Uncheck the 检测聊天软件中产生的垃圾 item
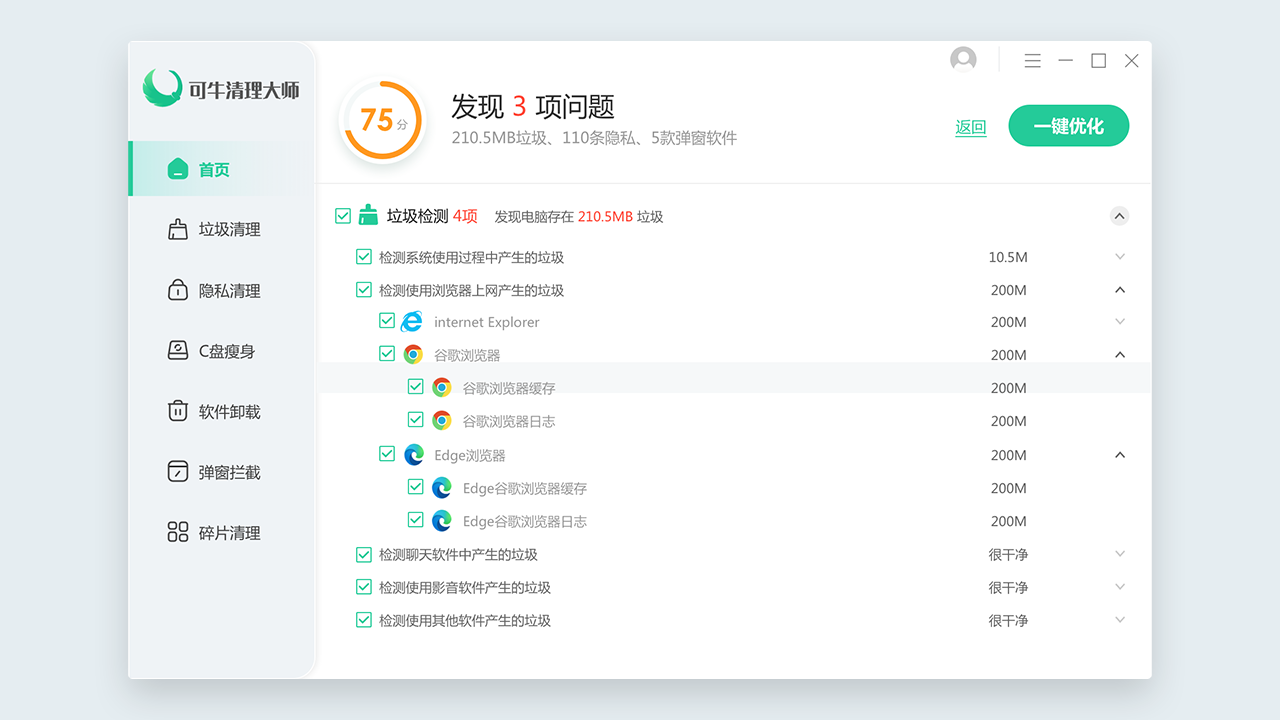The width and height of the screenshot is (1280, 720). pyautogui.click(x=363, y=554)
